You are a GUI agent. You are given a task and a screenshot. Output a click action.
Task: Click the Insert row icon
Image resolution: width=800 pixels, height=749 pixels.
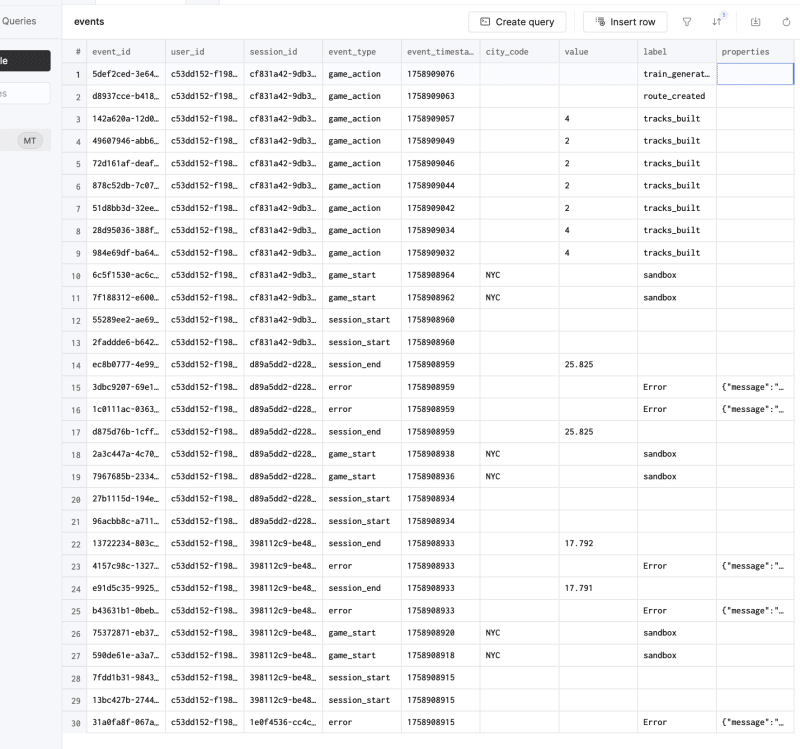[x=598, y=21]
